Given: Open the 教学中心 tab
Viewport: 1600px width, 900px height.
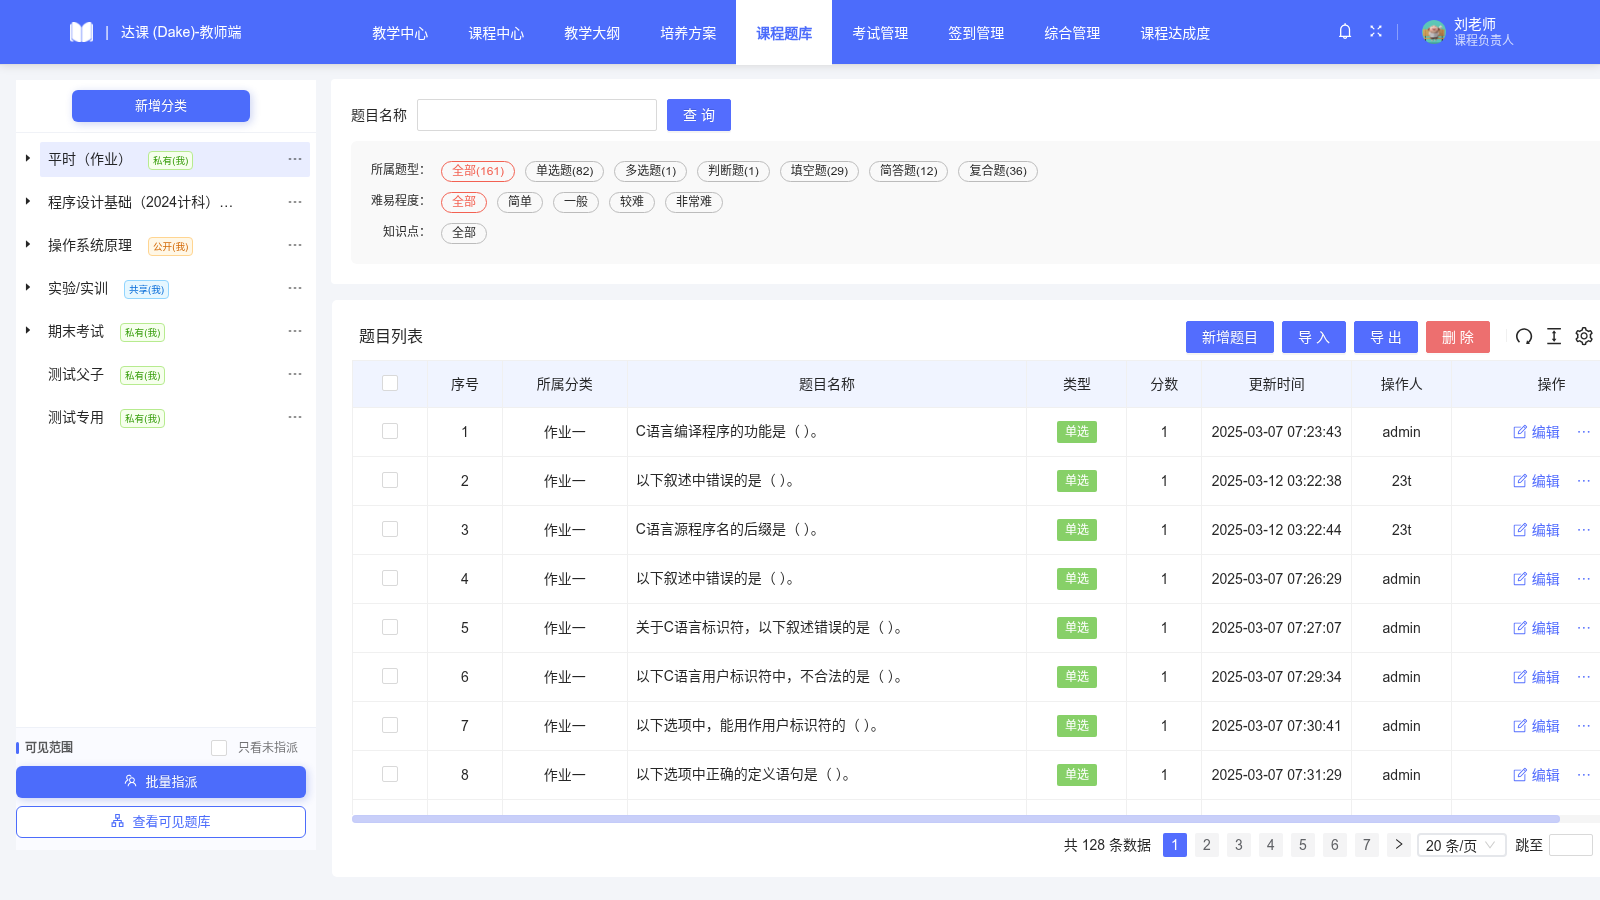Looking at the screenshot, I should [x=400, y=33].
